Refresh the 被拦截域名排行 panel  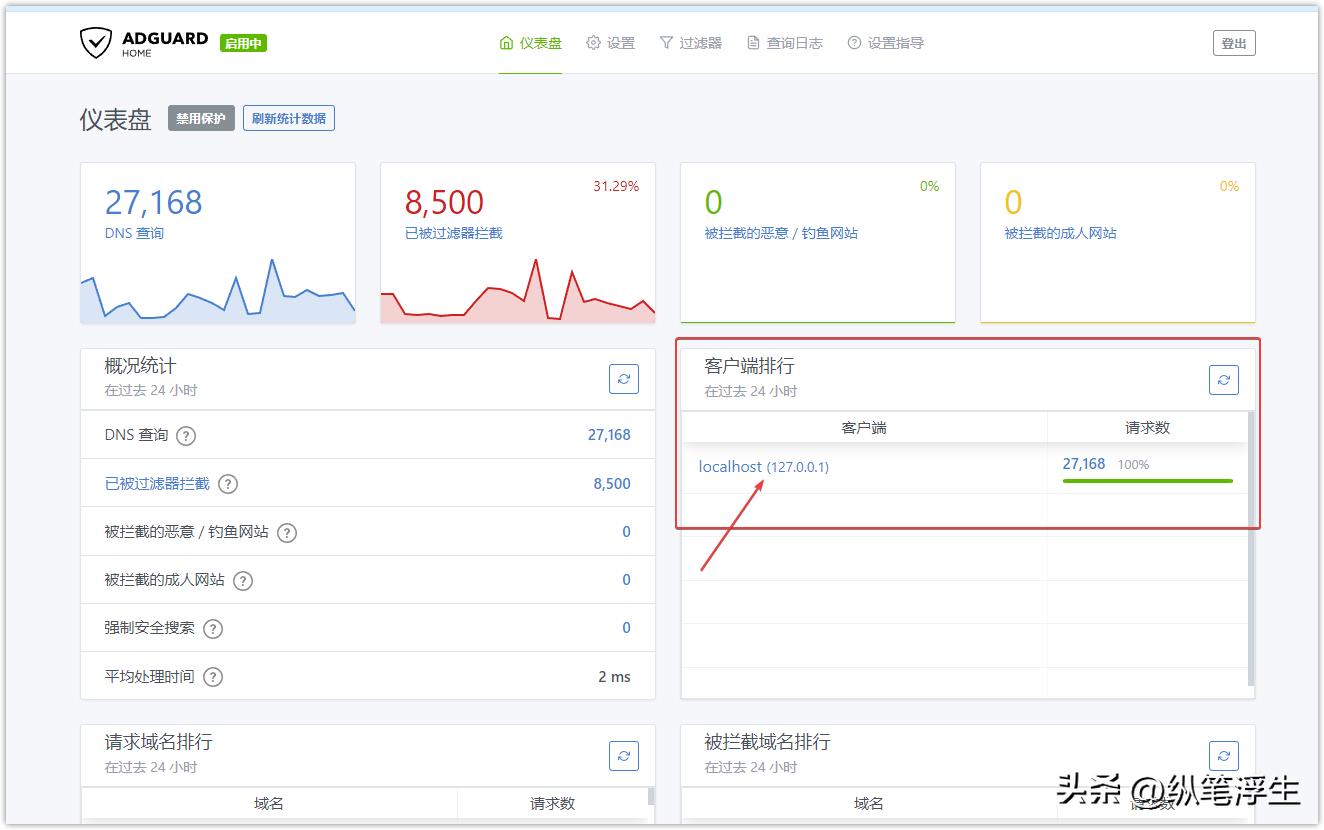pyautogui.click(x=1223, y=756)
